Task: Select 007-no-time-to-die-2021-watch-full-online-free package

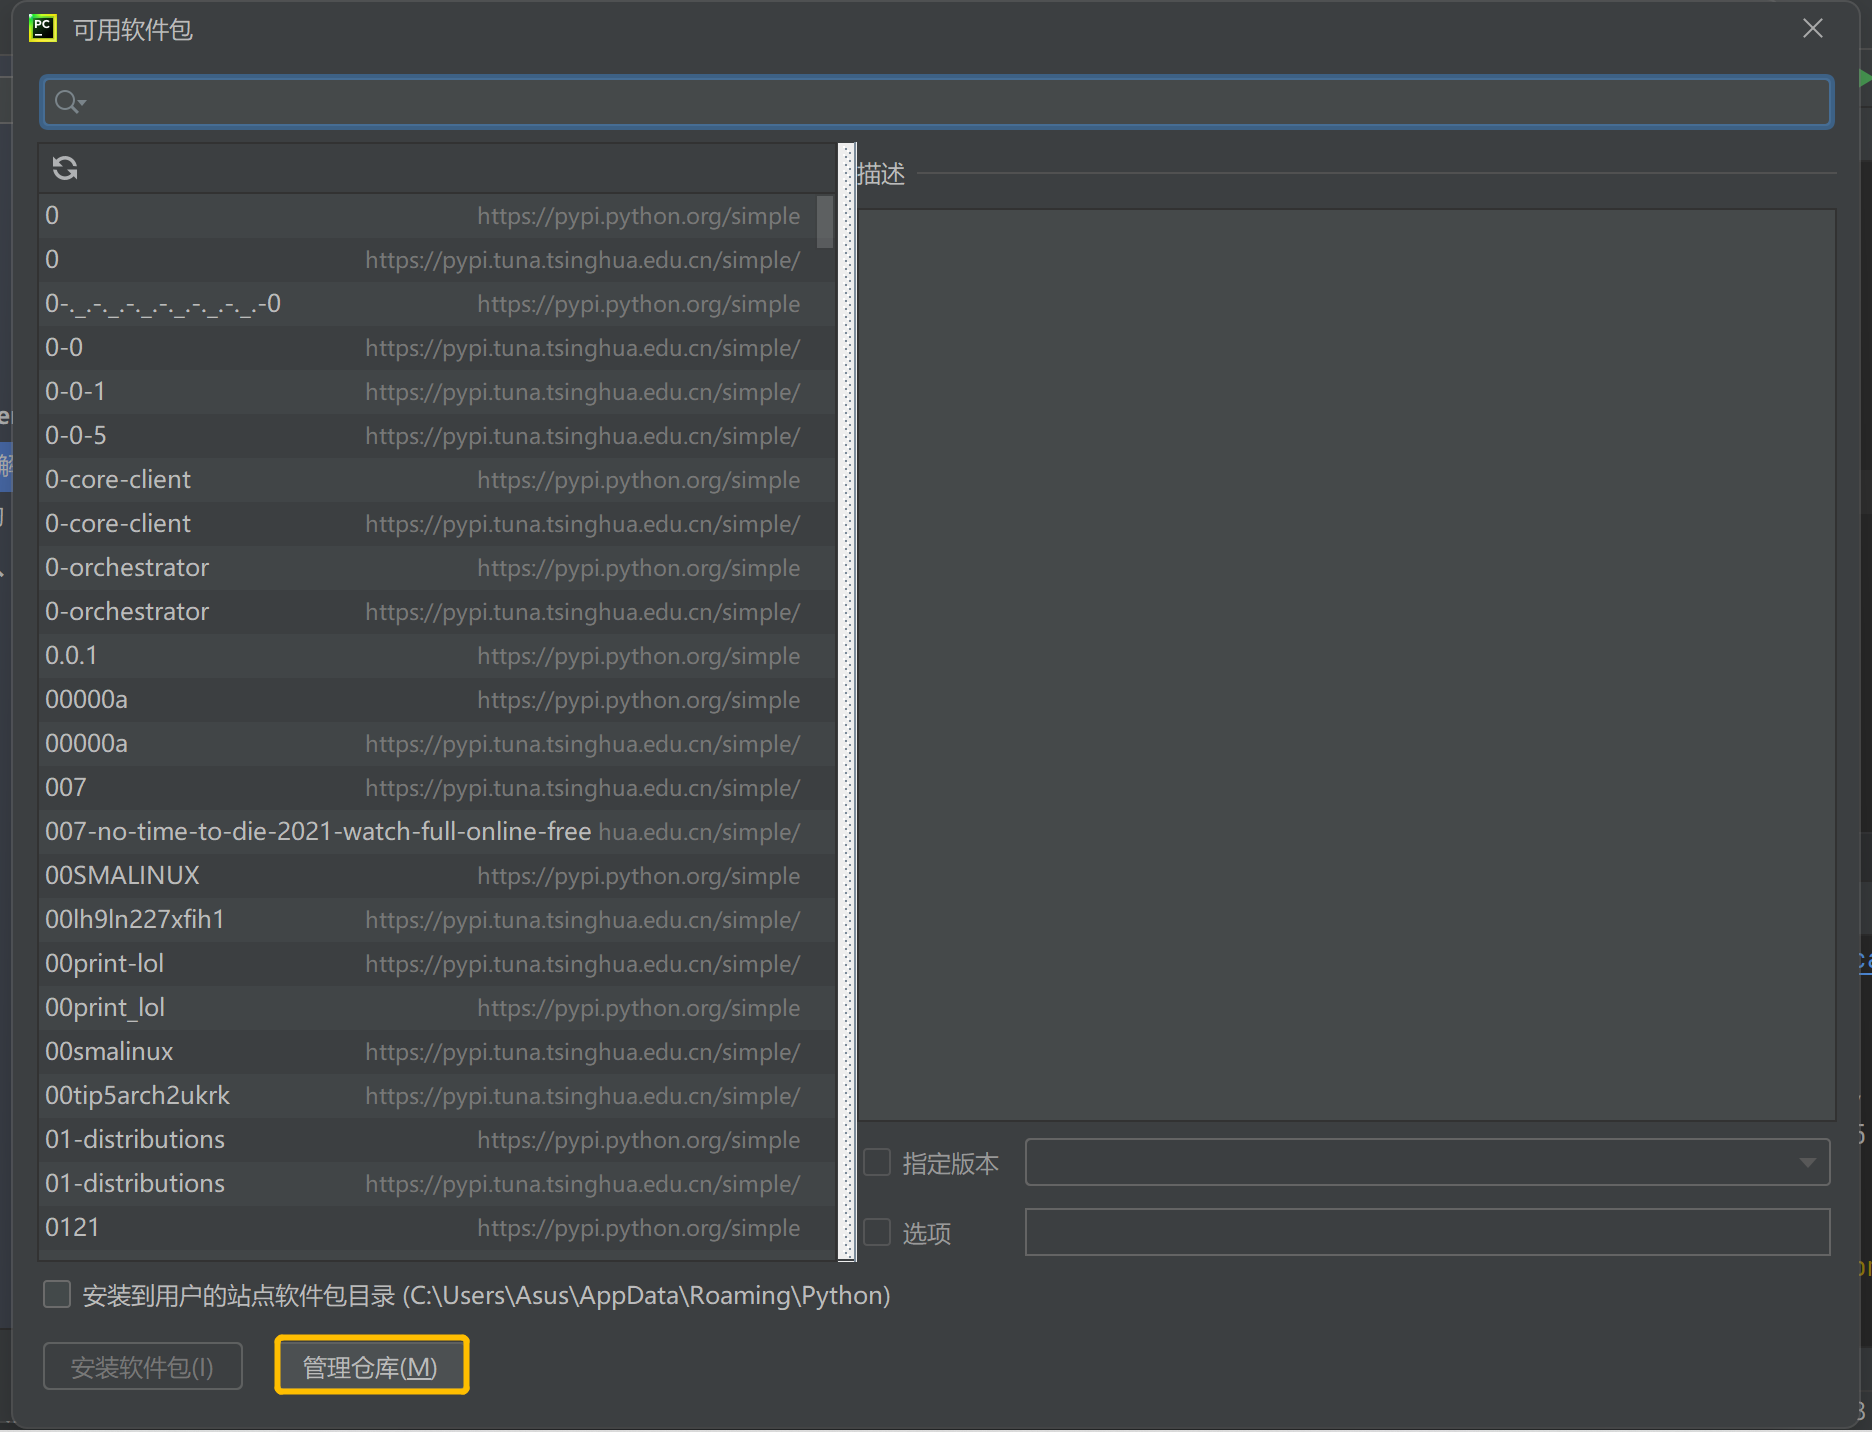Action: pyautogui.click(x=437, y=832)
